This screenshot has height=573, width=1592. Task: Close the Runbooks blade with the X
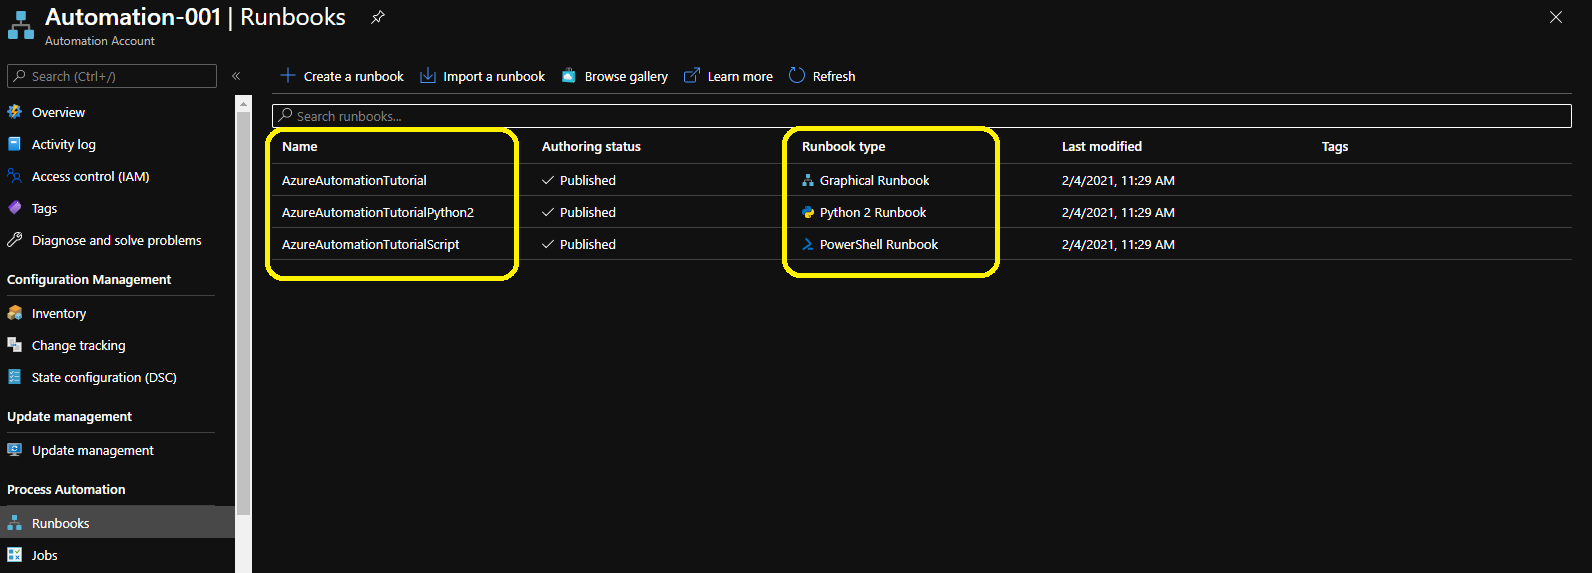point(1556,17)
